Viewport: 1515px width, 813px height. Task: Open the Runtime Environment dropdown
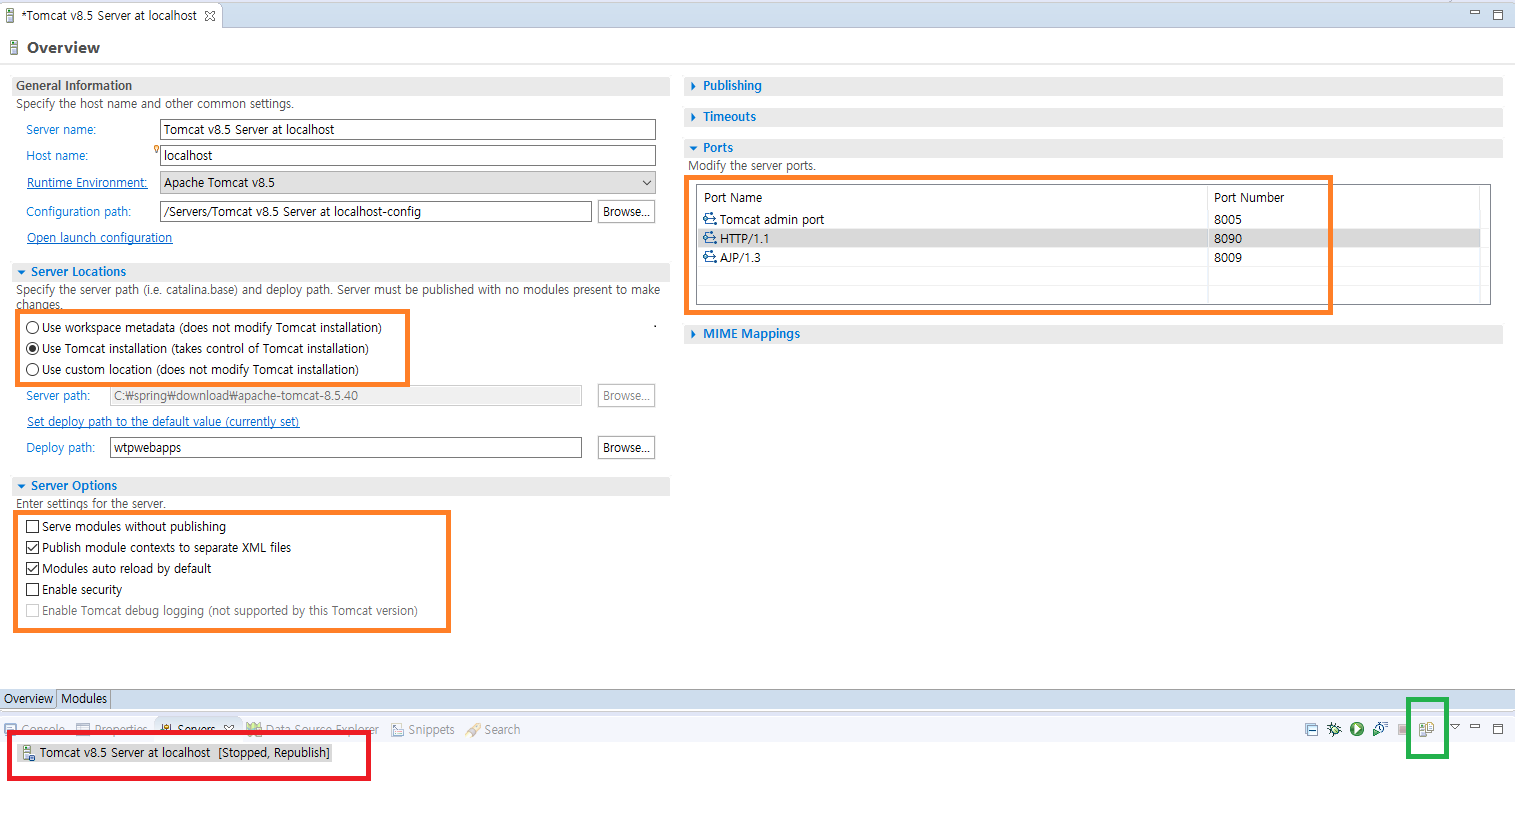pos(408,183)
